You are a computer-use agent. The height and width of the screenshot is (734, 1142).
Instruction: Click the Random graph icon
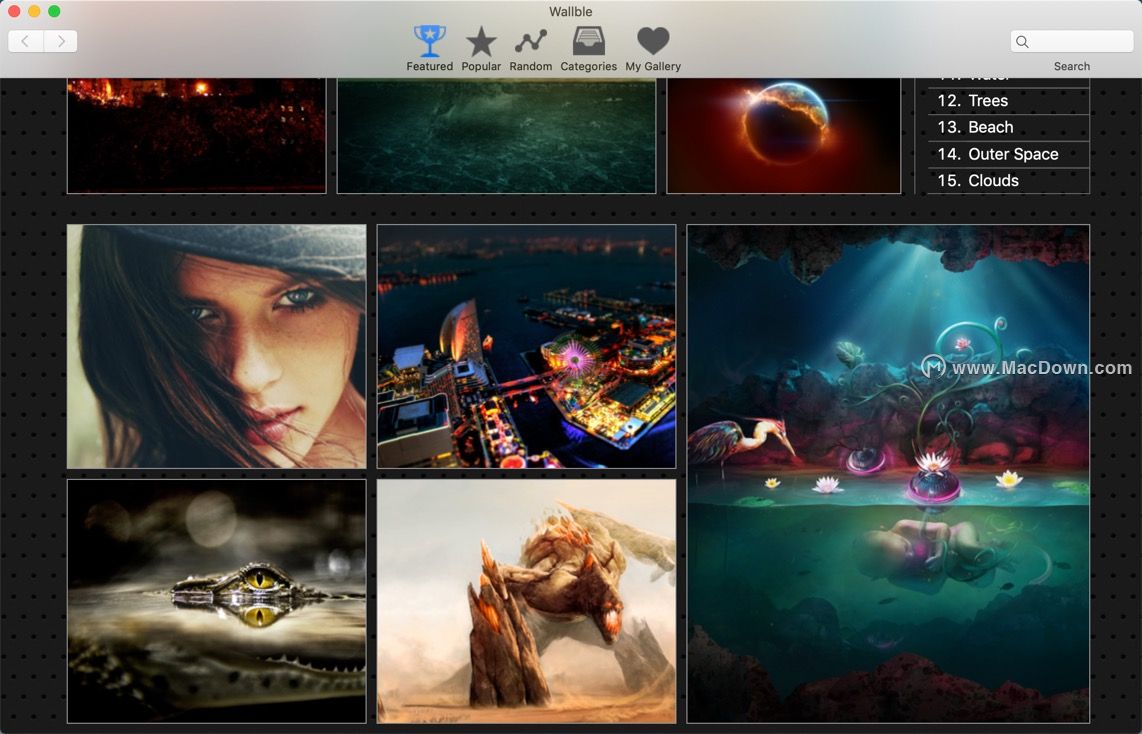530,42
